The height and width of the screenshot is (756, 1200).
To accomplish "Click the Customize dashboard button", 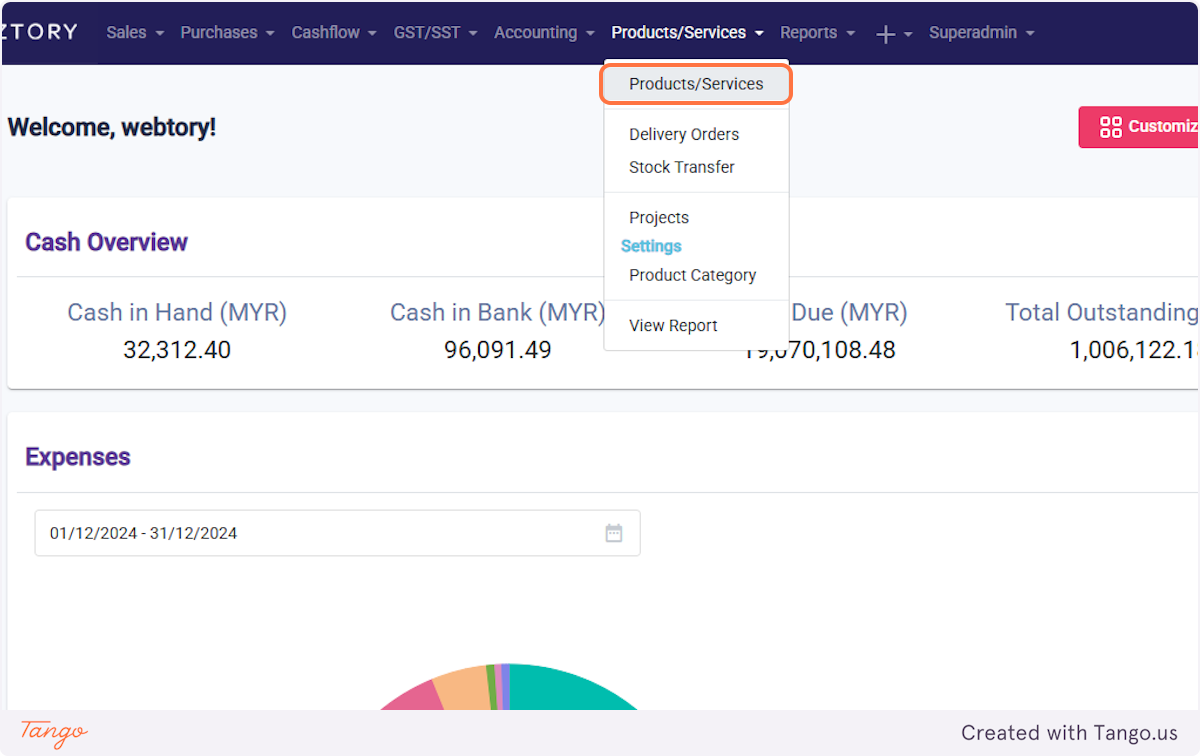I will tap(1140, 127).
